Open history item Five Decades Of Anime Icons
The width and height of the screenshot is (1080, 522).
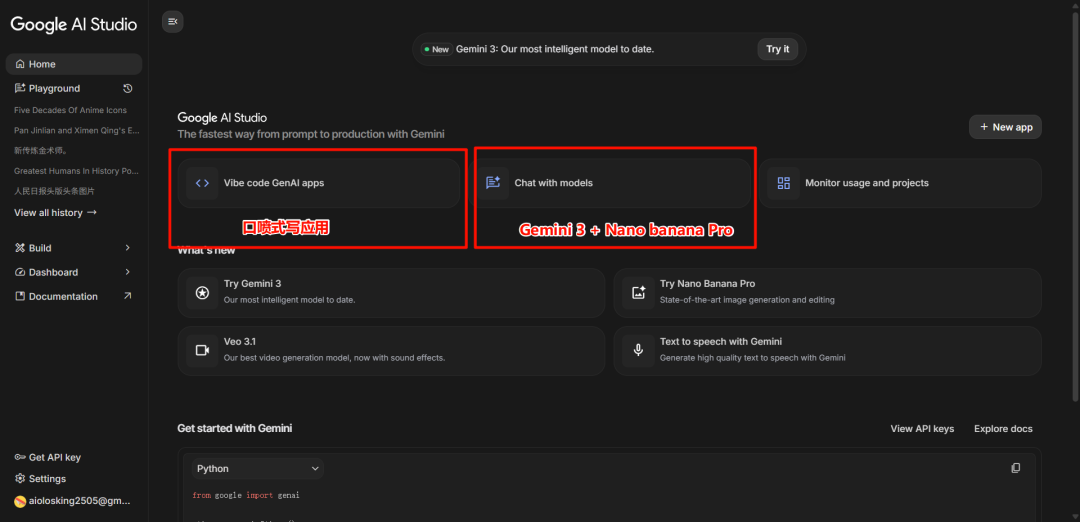70,110
